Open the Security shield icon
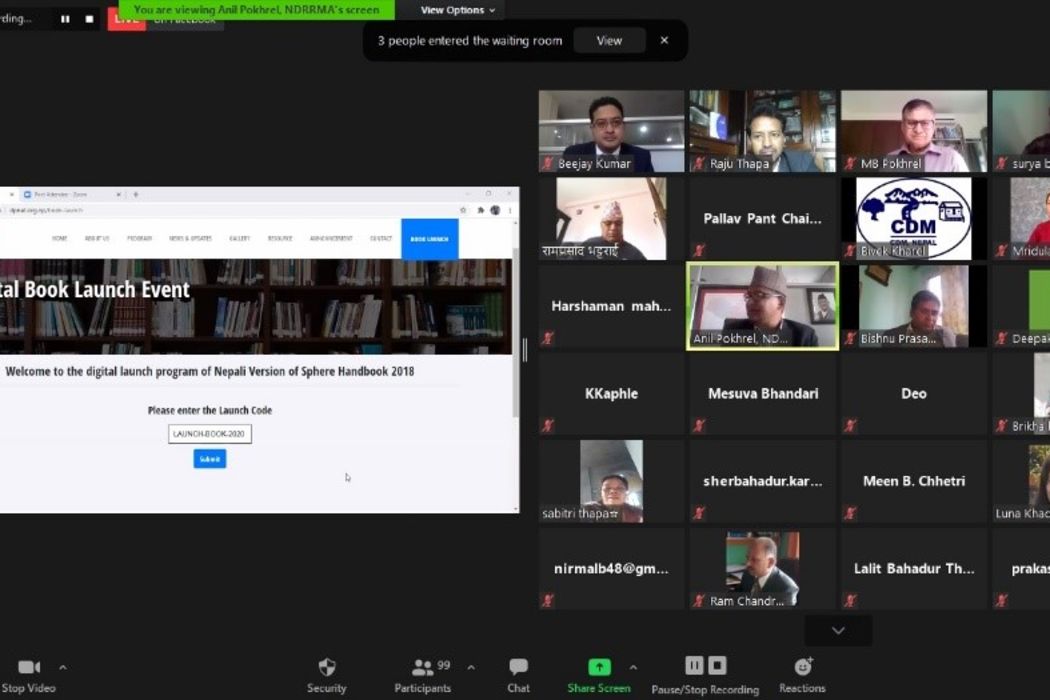This screenshot has width=1050, height=700. coord(327,667)
